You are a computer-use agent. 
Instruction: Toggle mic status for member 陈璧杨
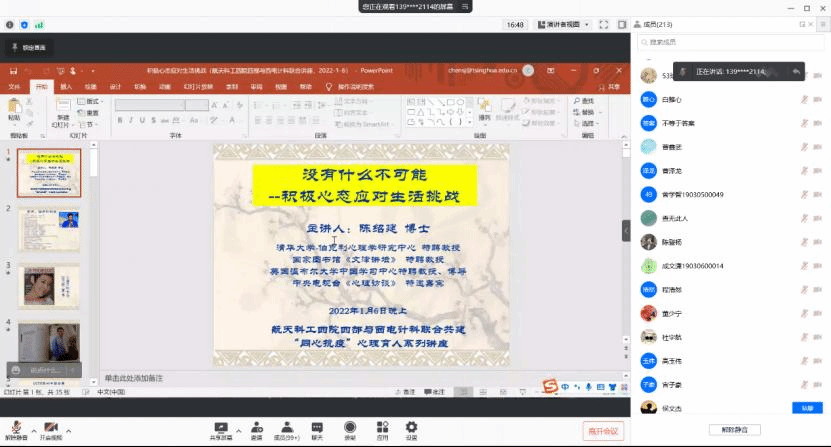[x=804, y=241]
